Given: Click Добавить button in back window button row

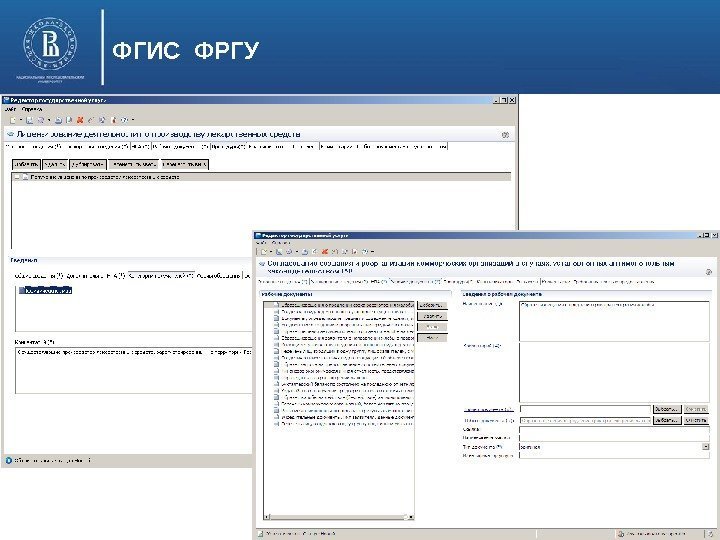Looking at the screenshot, I should coord(26,164).
